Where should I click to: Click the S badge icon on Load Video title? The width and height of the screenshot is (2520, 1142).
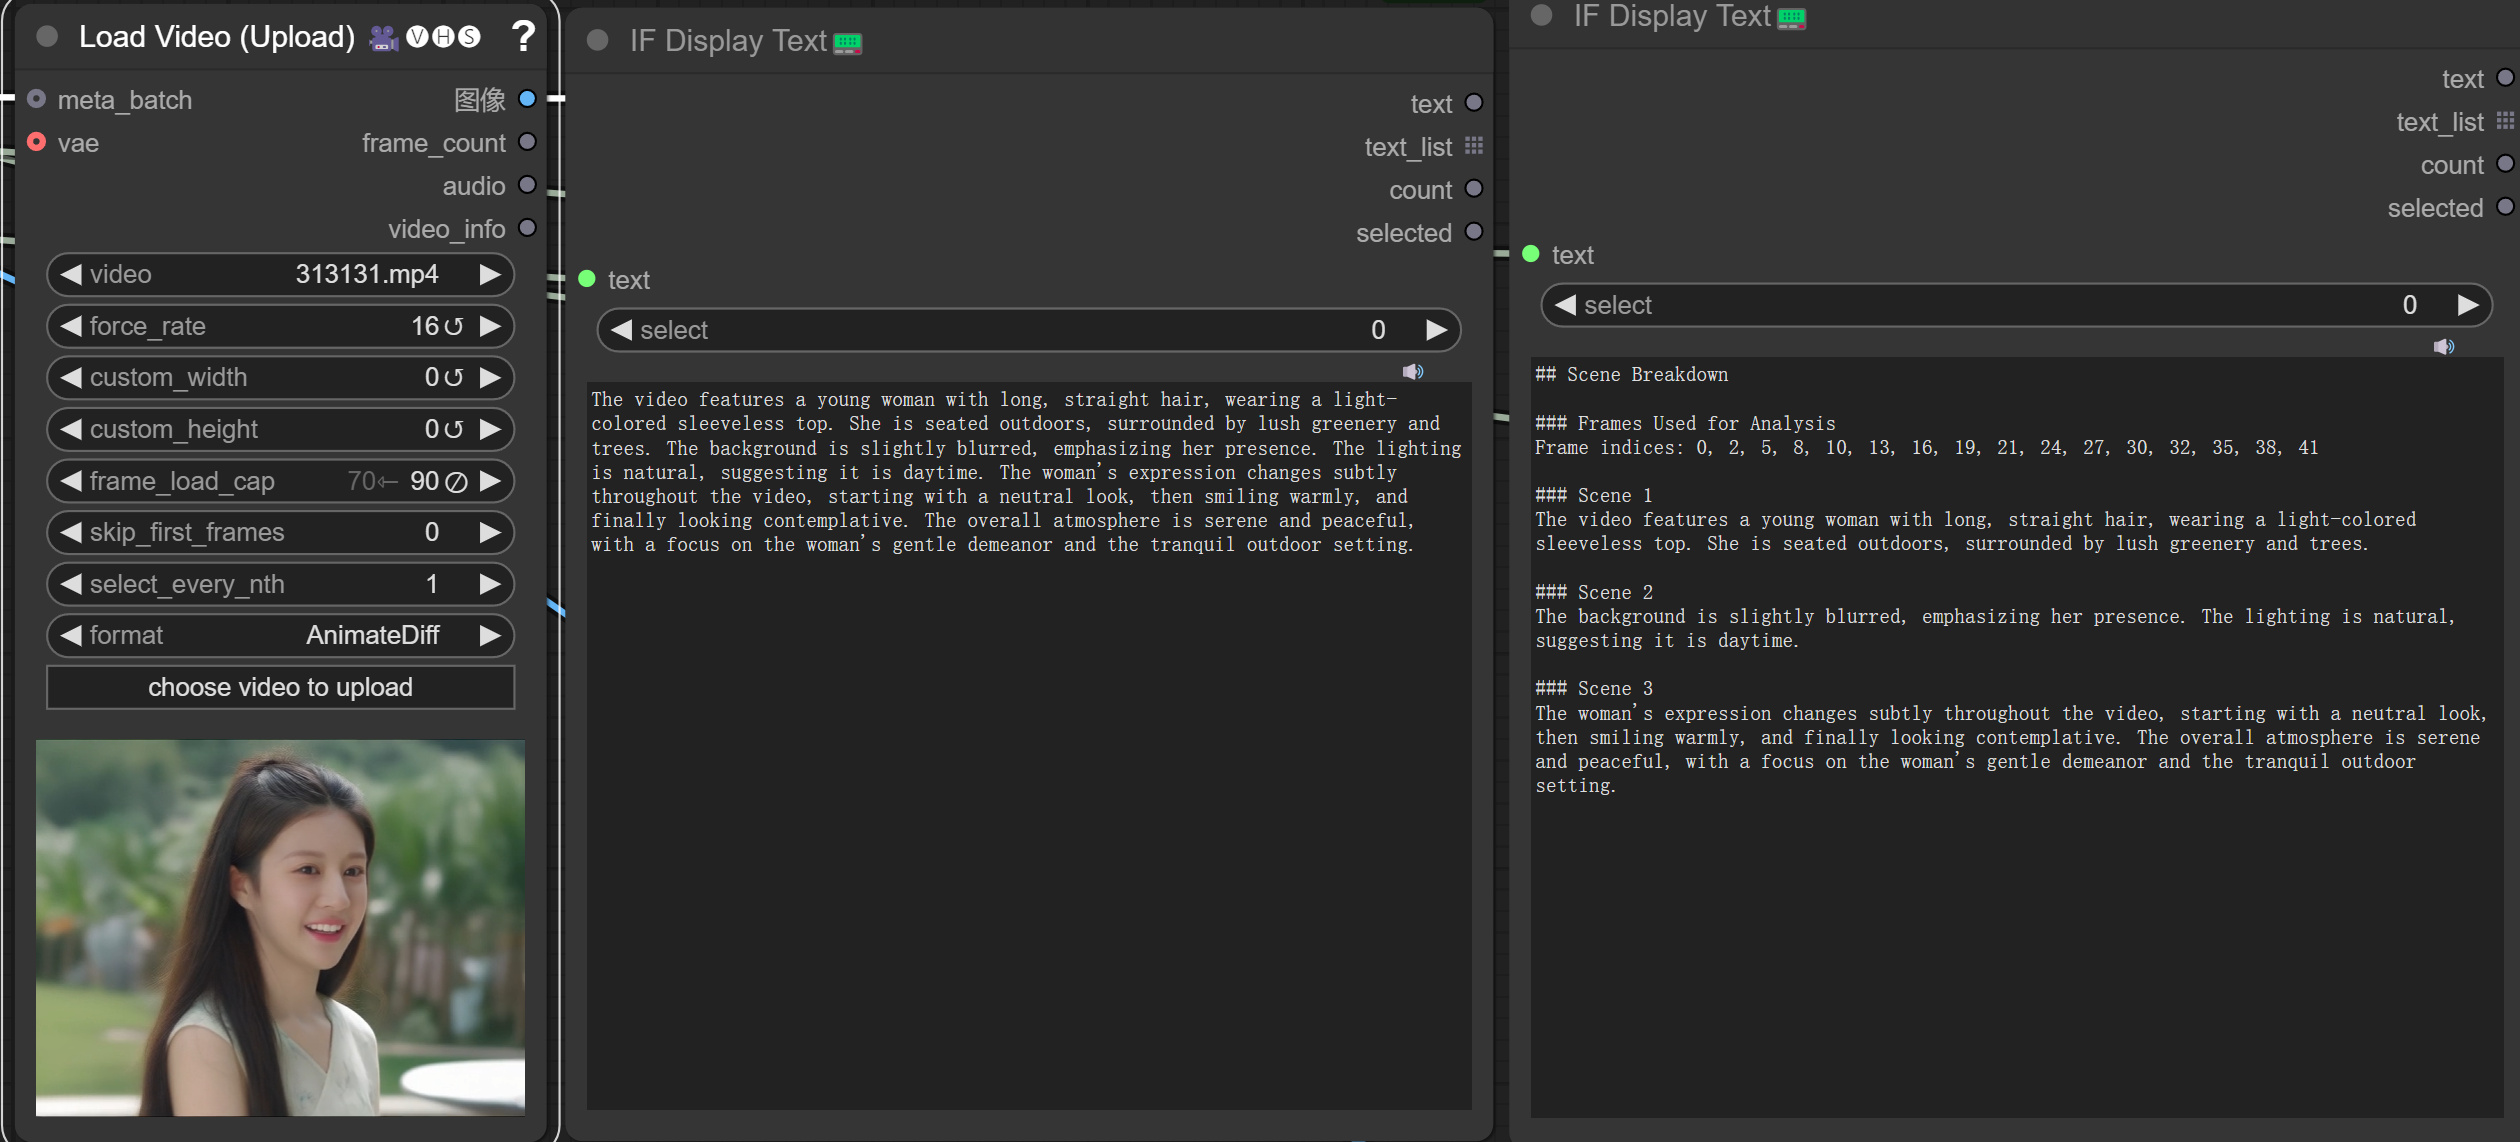(x=468, y=36)
